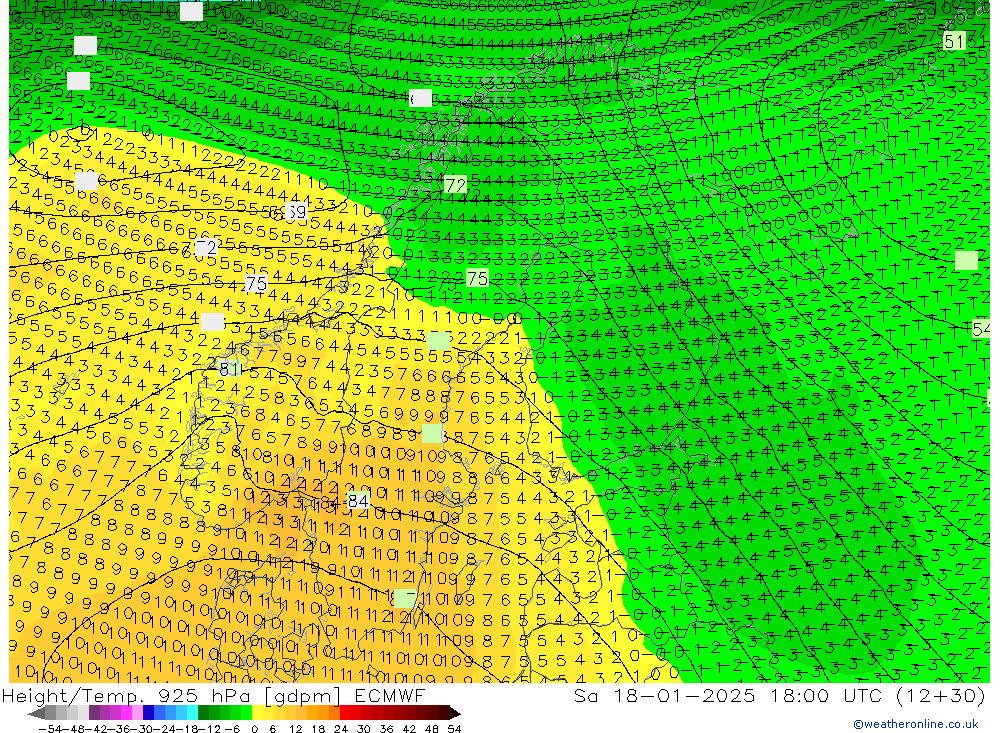The image size is (1000, 733).
Task: Click the forecast date 18-01-2025
Action: (684, 695)
